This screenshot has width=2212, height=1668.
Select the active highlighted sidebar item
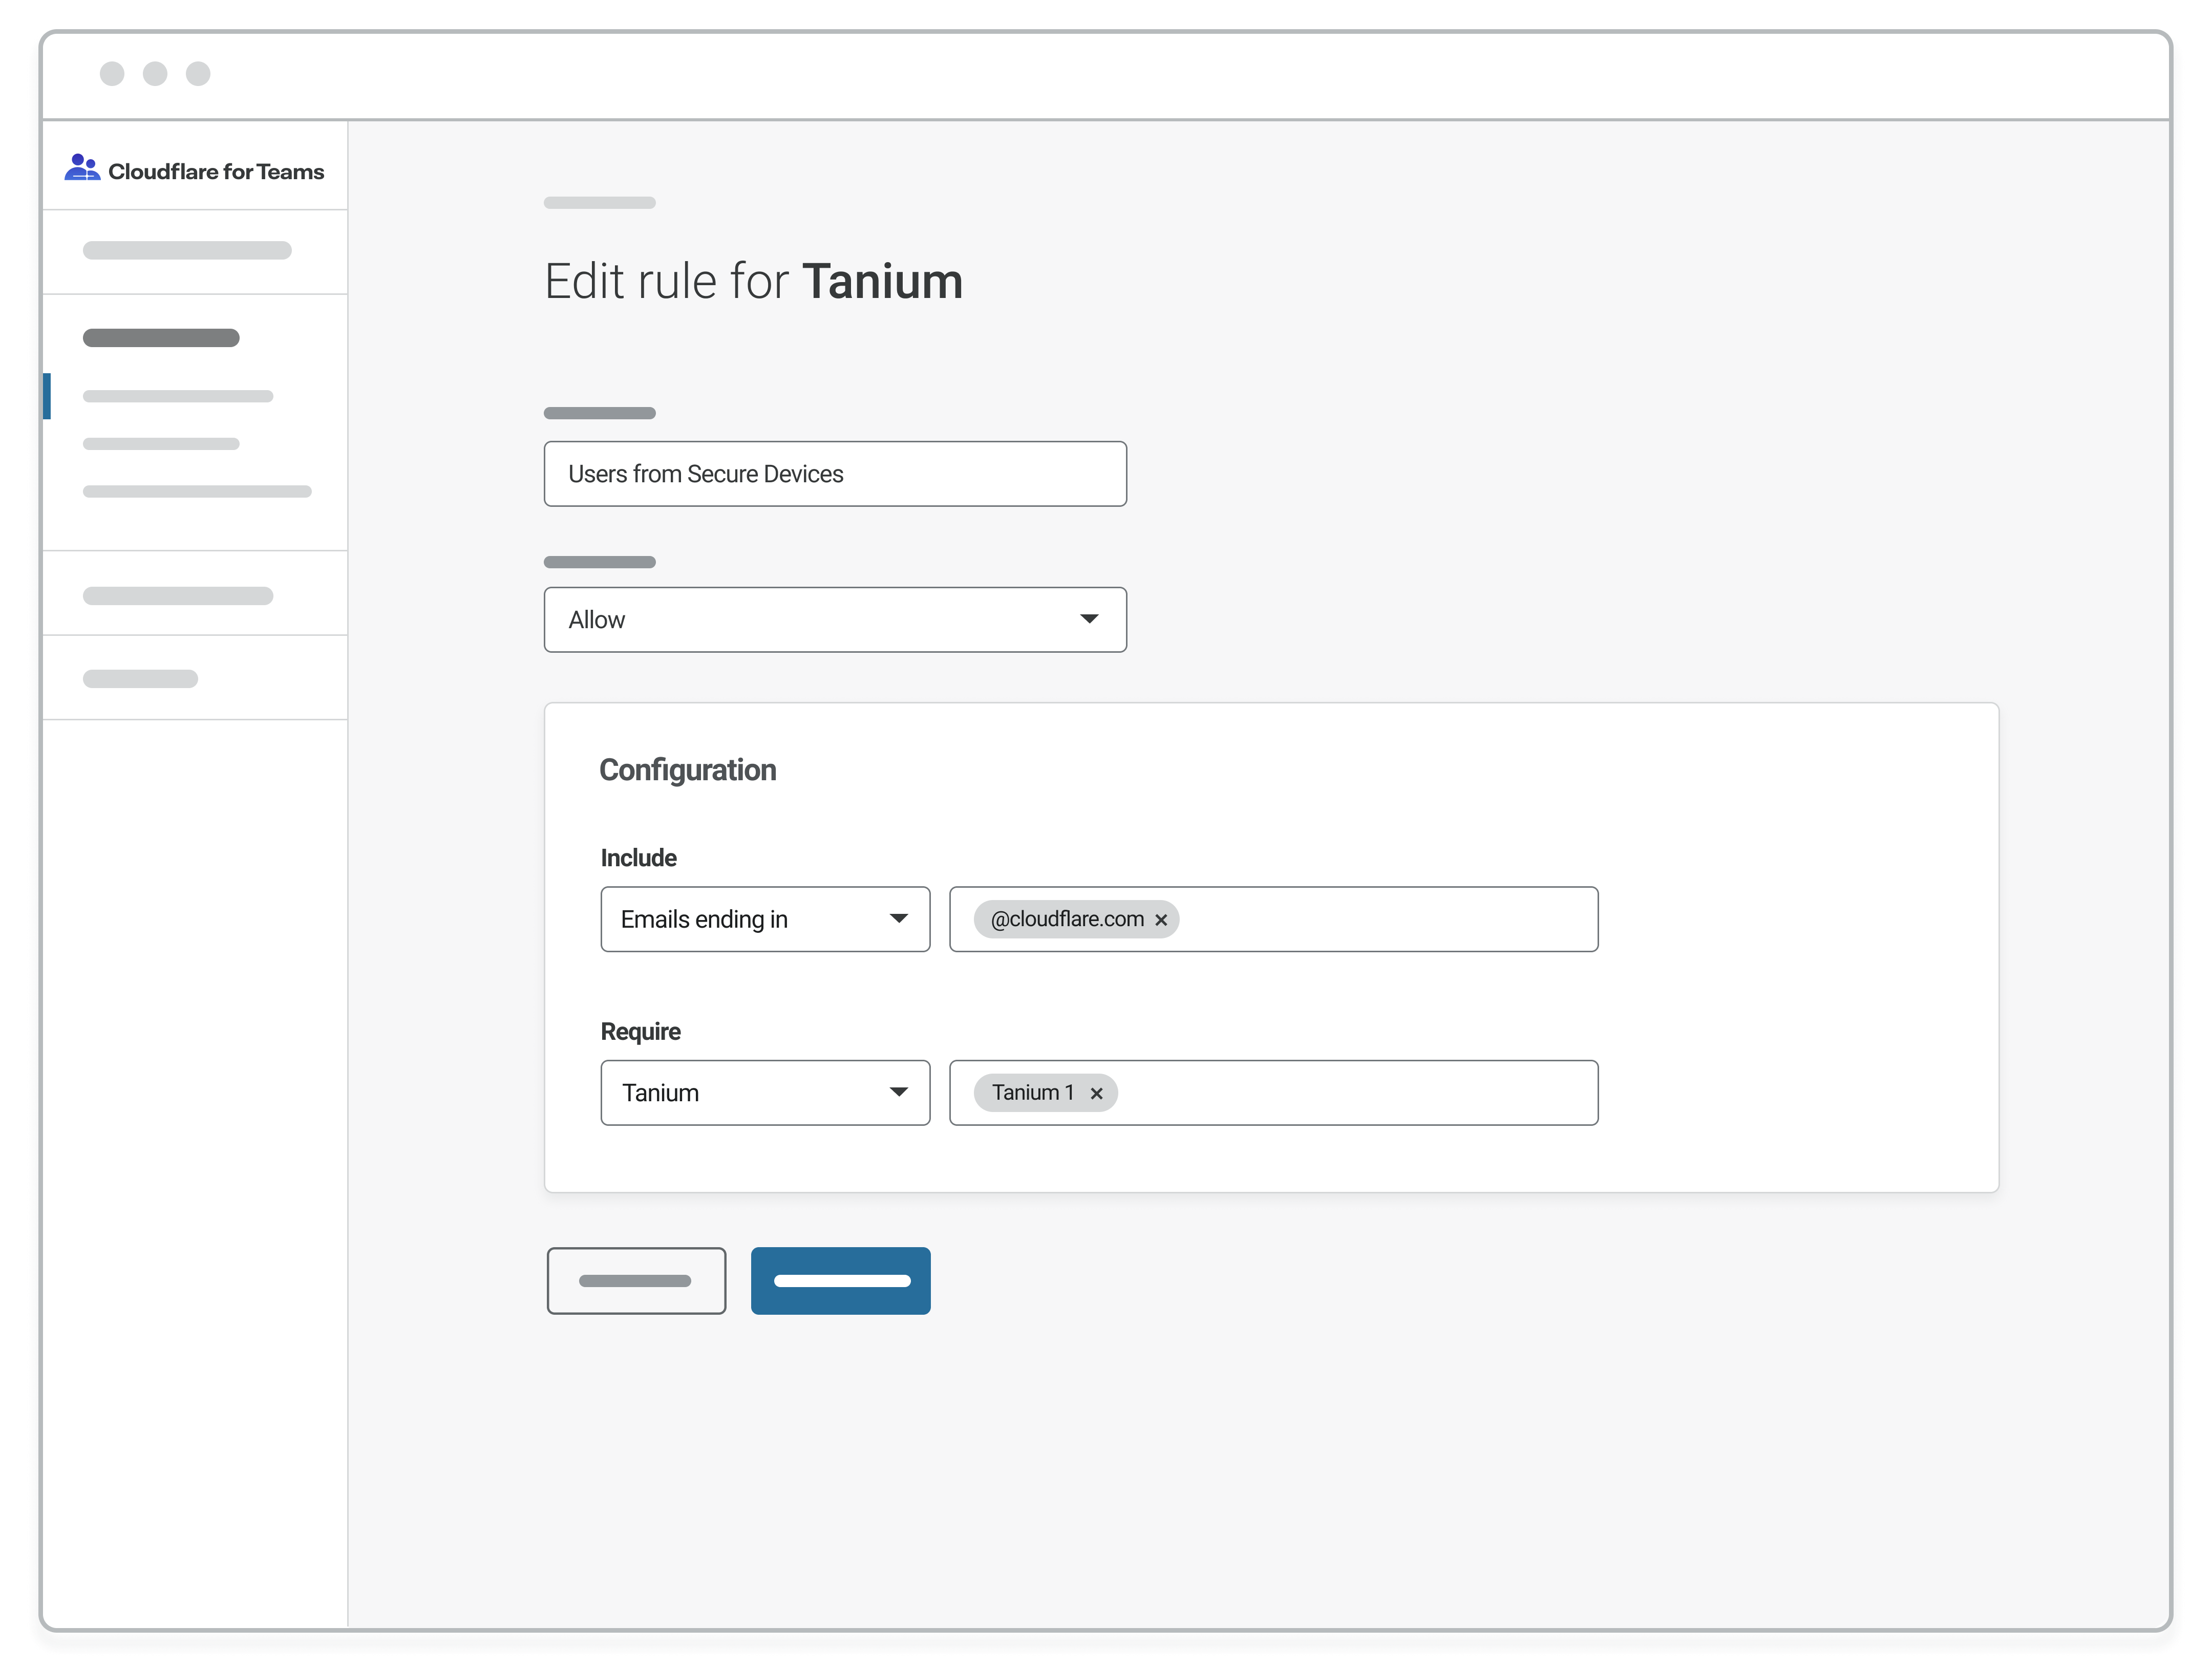pos(178,396)
